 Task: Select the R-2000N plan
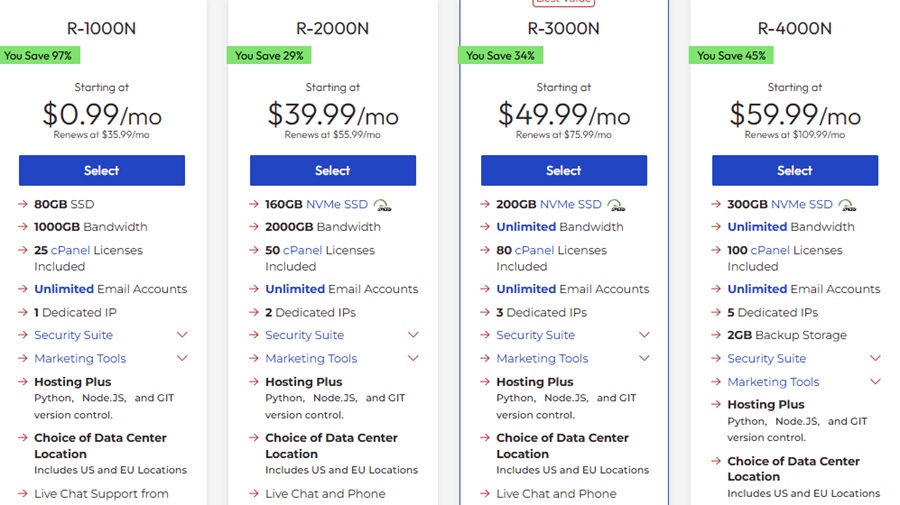coord(332,170)
